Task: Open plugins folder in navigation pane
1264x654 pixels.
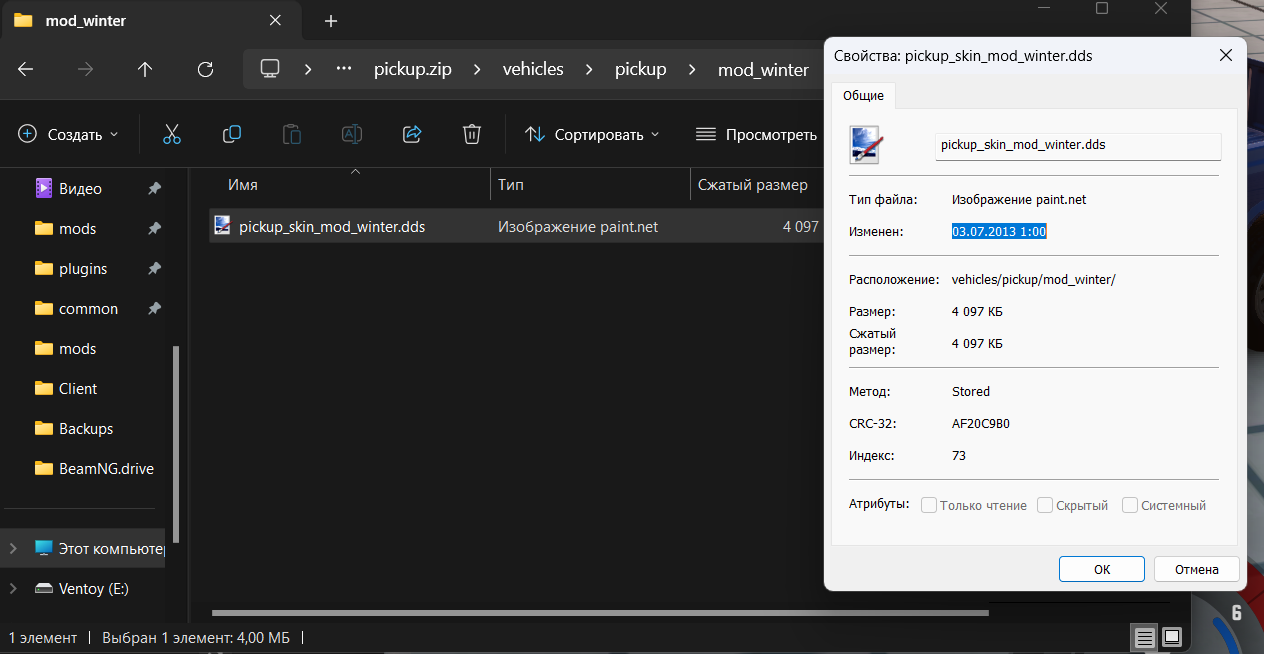Action: pyautogui.click(x=83, y=268)
